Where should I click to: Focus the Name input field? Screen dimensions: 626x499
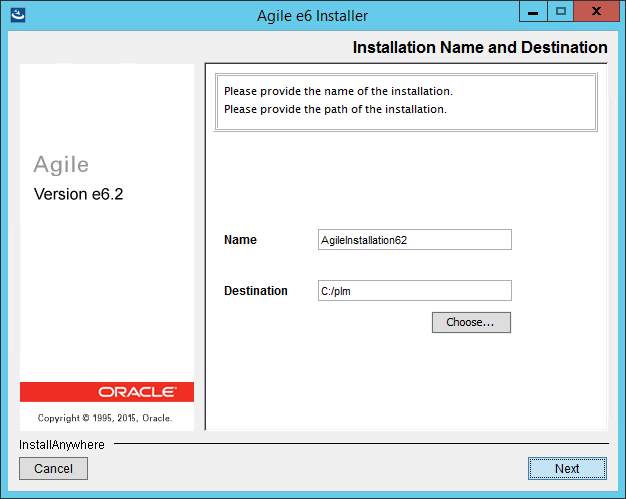[x=414, y=240]
